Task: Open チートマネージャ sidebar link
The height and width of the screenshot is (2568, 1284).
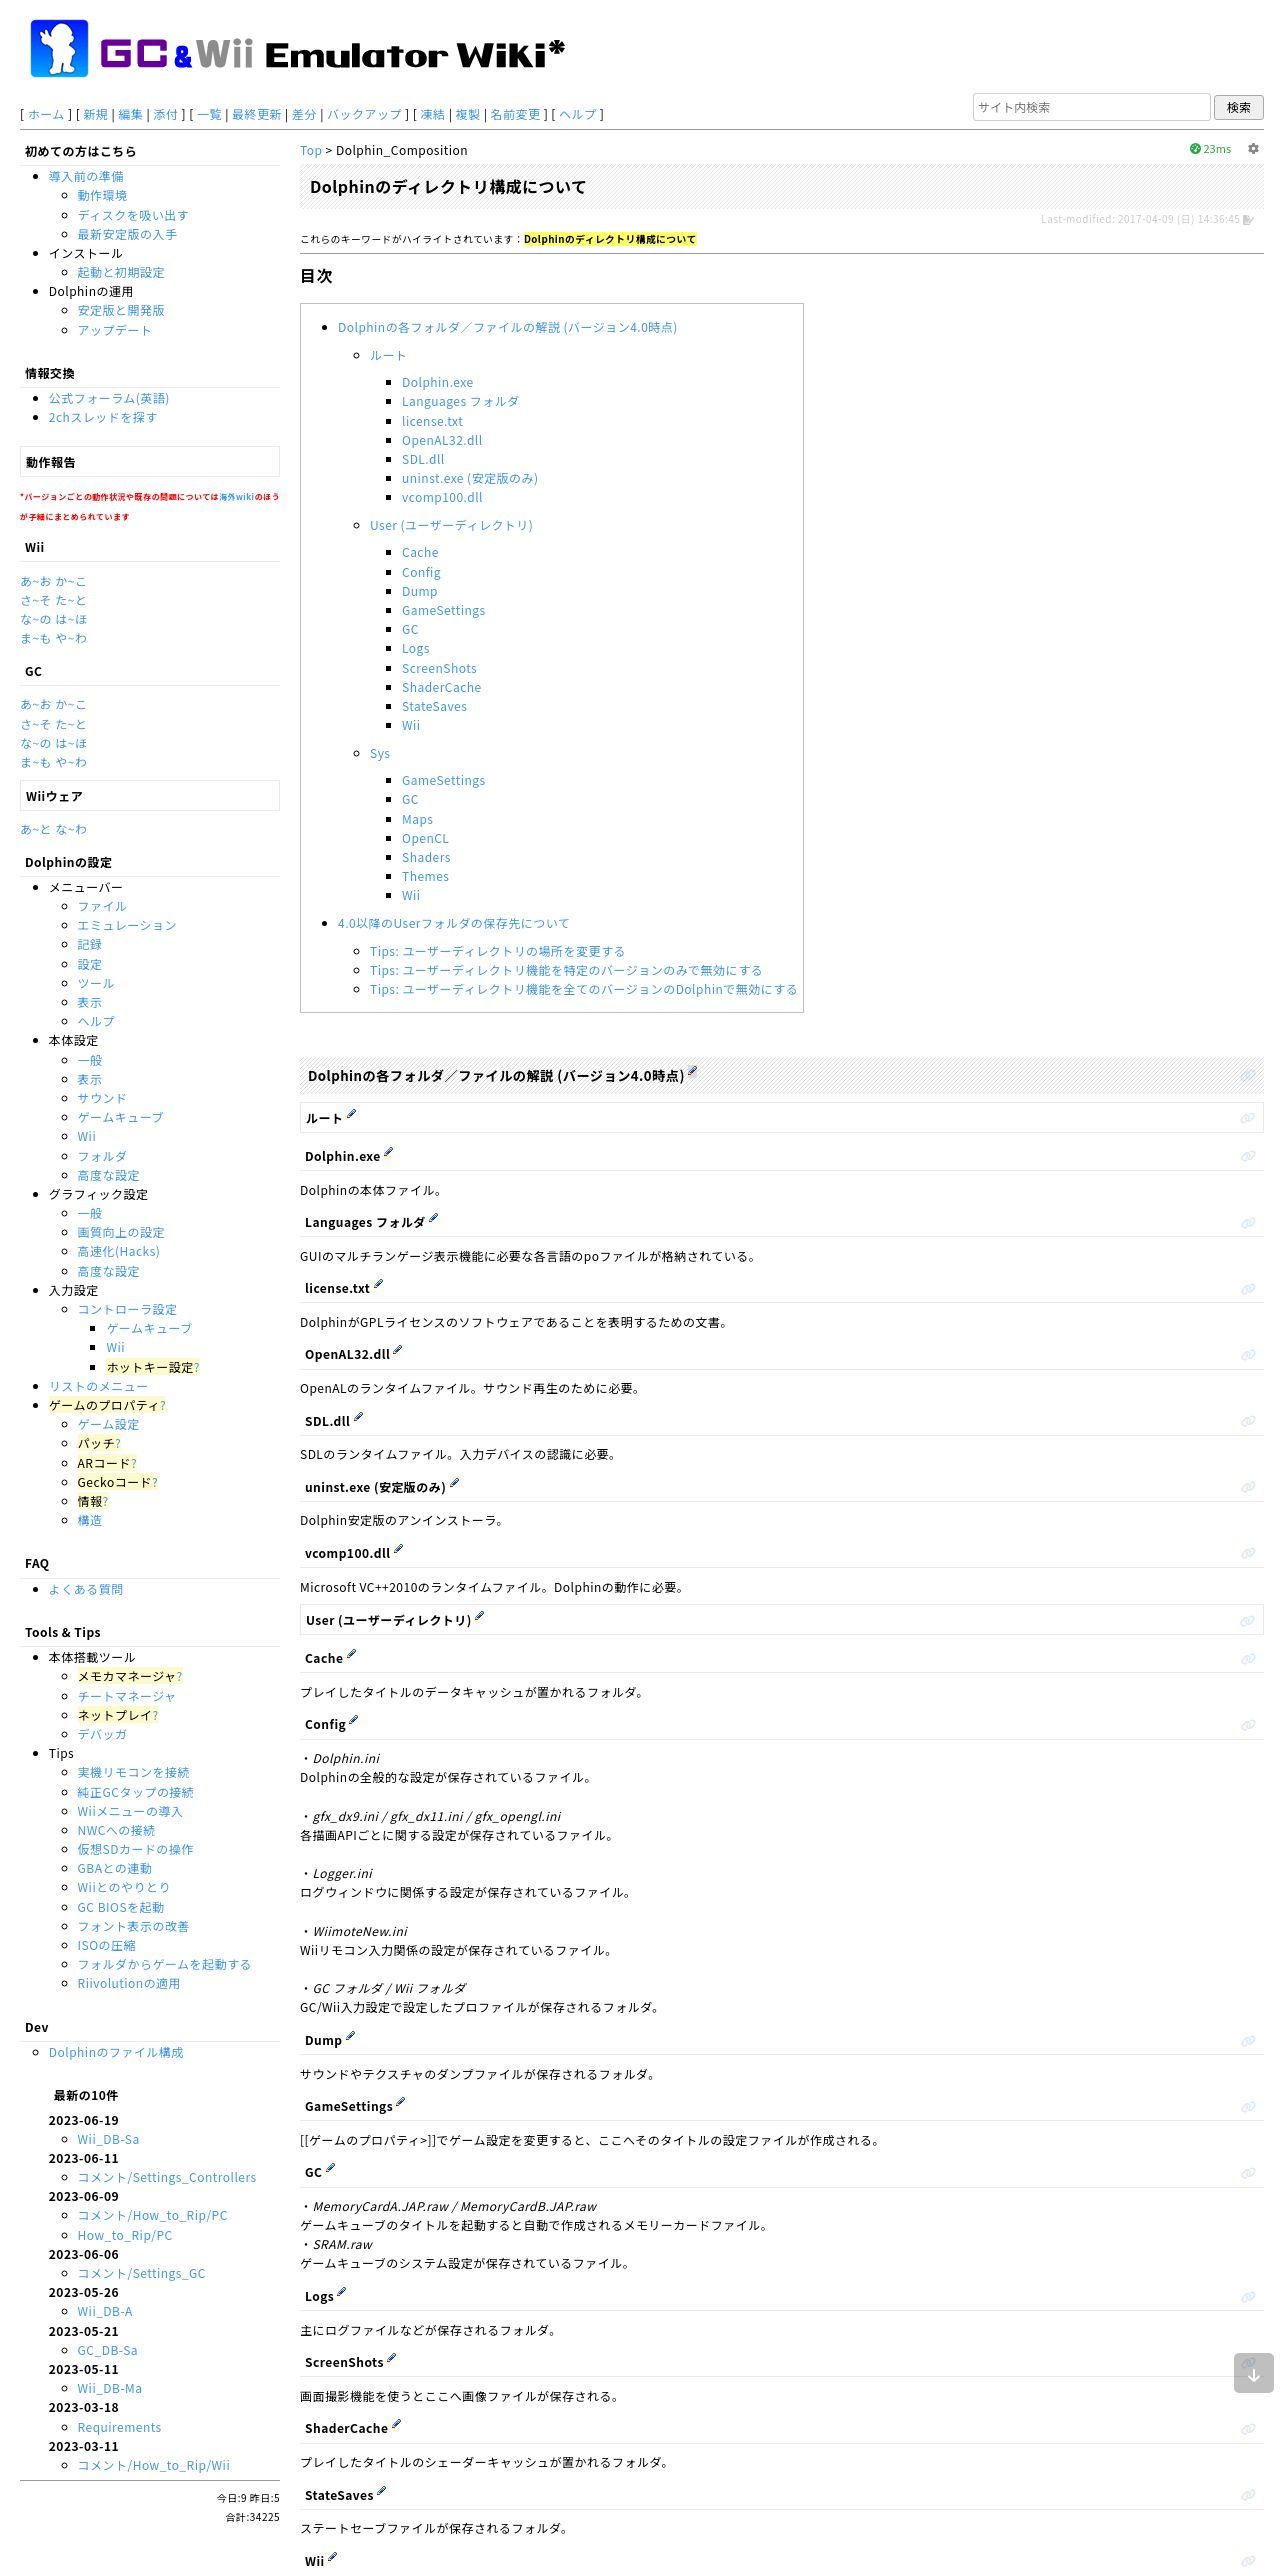Action: point(127,1697)
